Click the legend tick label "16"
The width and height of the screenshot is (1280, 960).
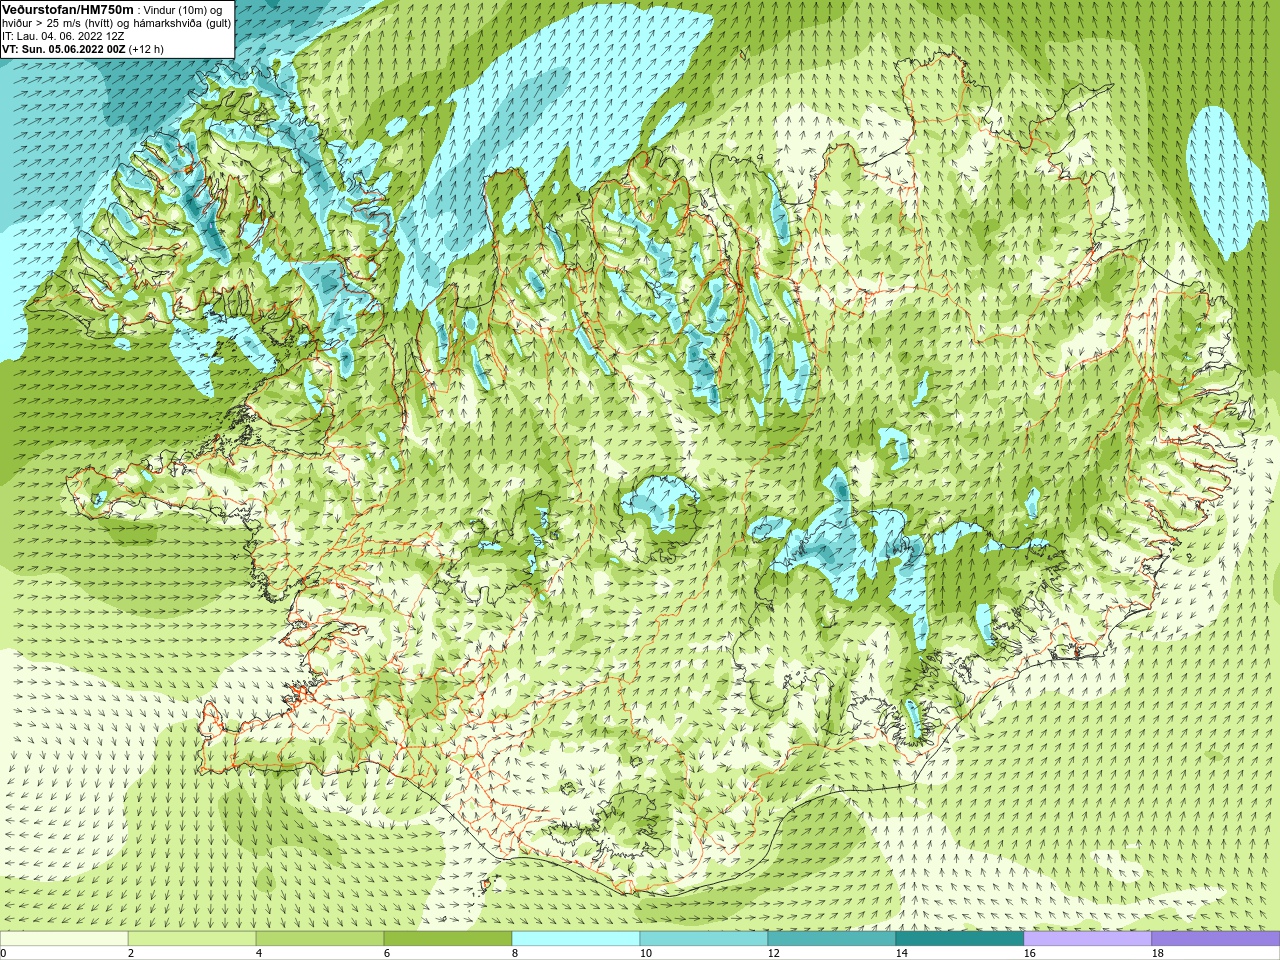pos(1029,953)
